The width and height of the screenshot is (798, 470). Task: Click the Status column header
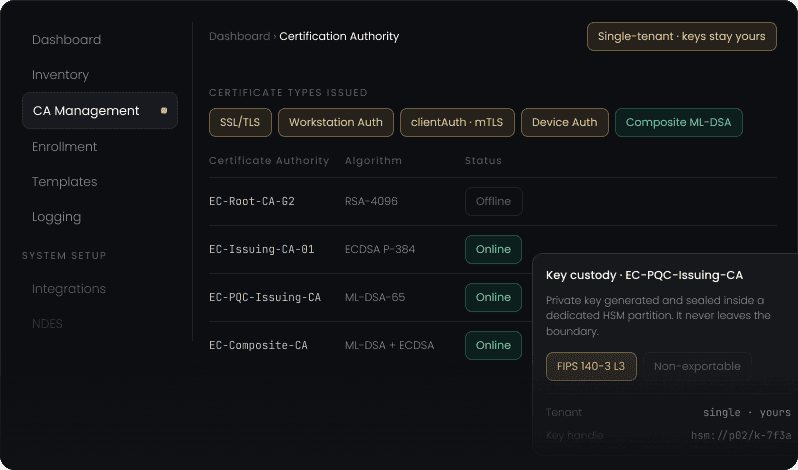pos(483,160)
